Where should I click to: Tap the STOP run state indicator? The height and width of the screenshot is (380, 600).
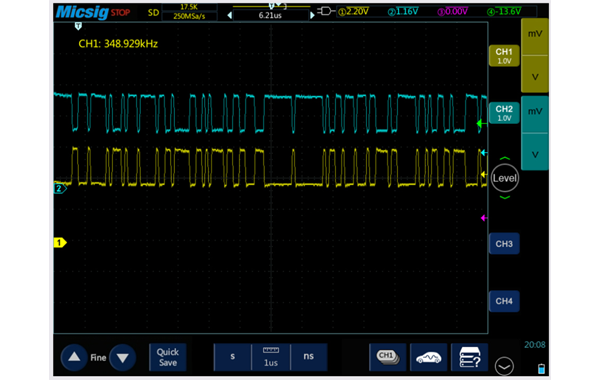121,13
